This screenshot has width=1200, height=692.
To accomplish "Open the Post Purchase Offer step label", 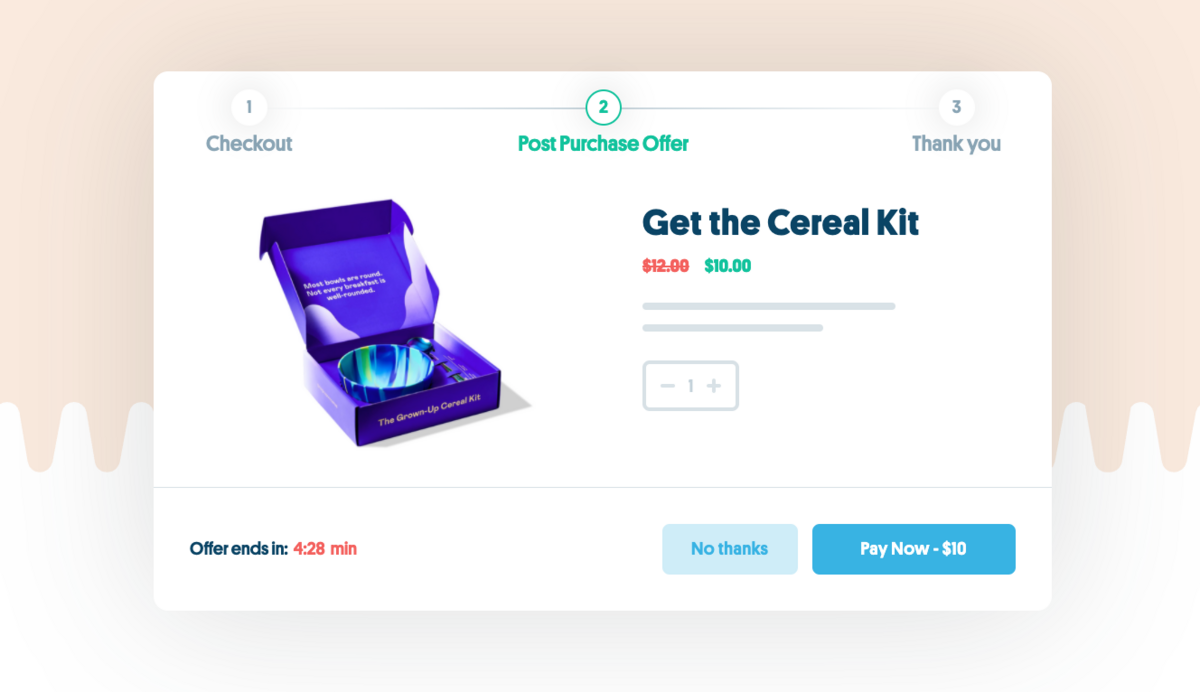I will [x=603, y=143].
